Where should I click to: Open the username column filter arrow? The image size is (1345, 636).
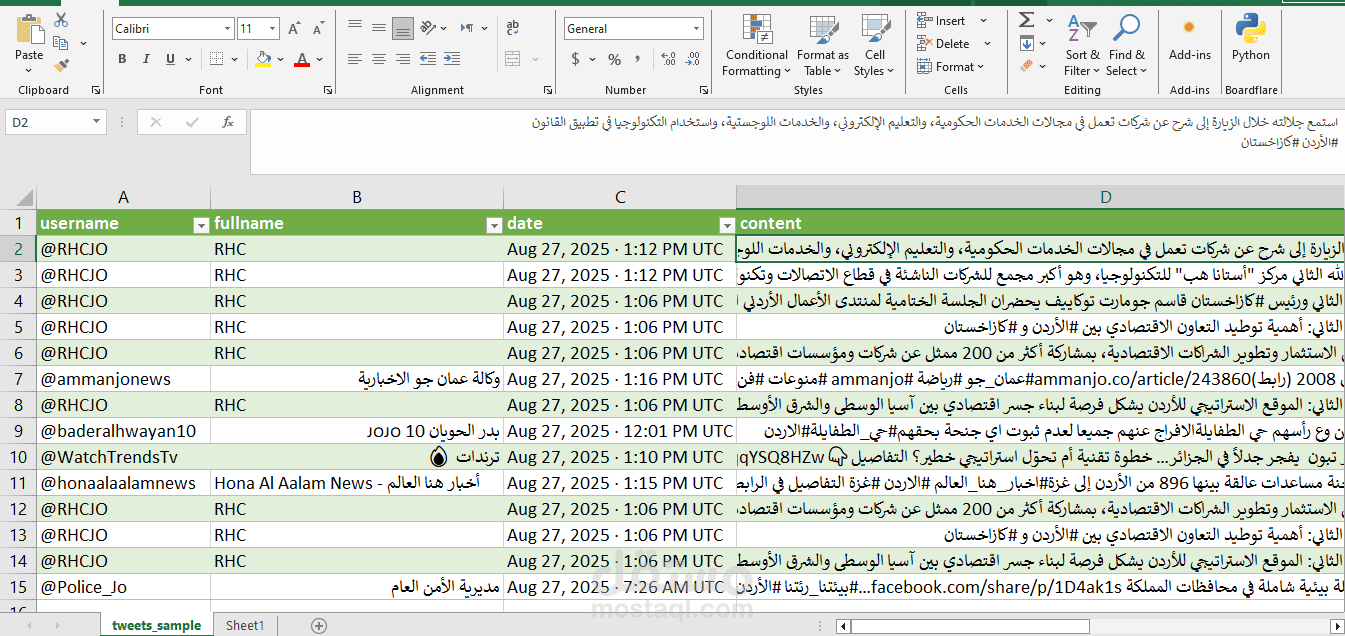pyautogui.click(x=200, y=224)
